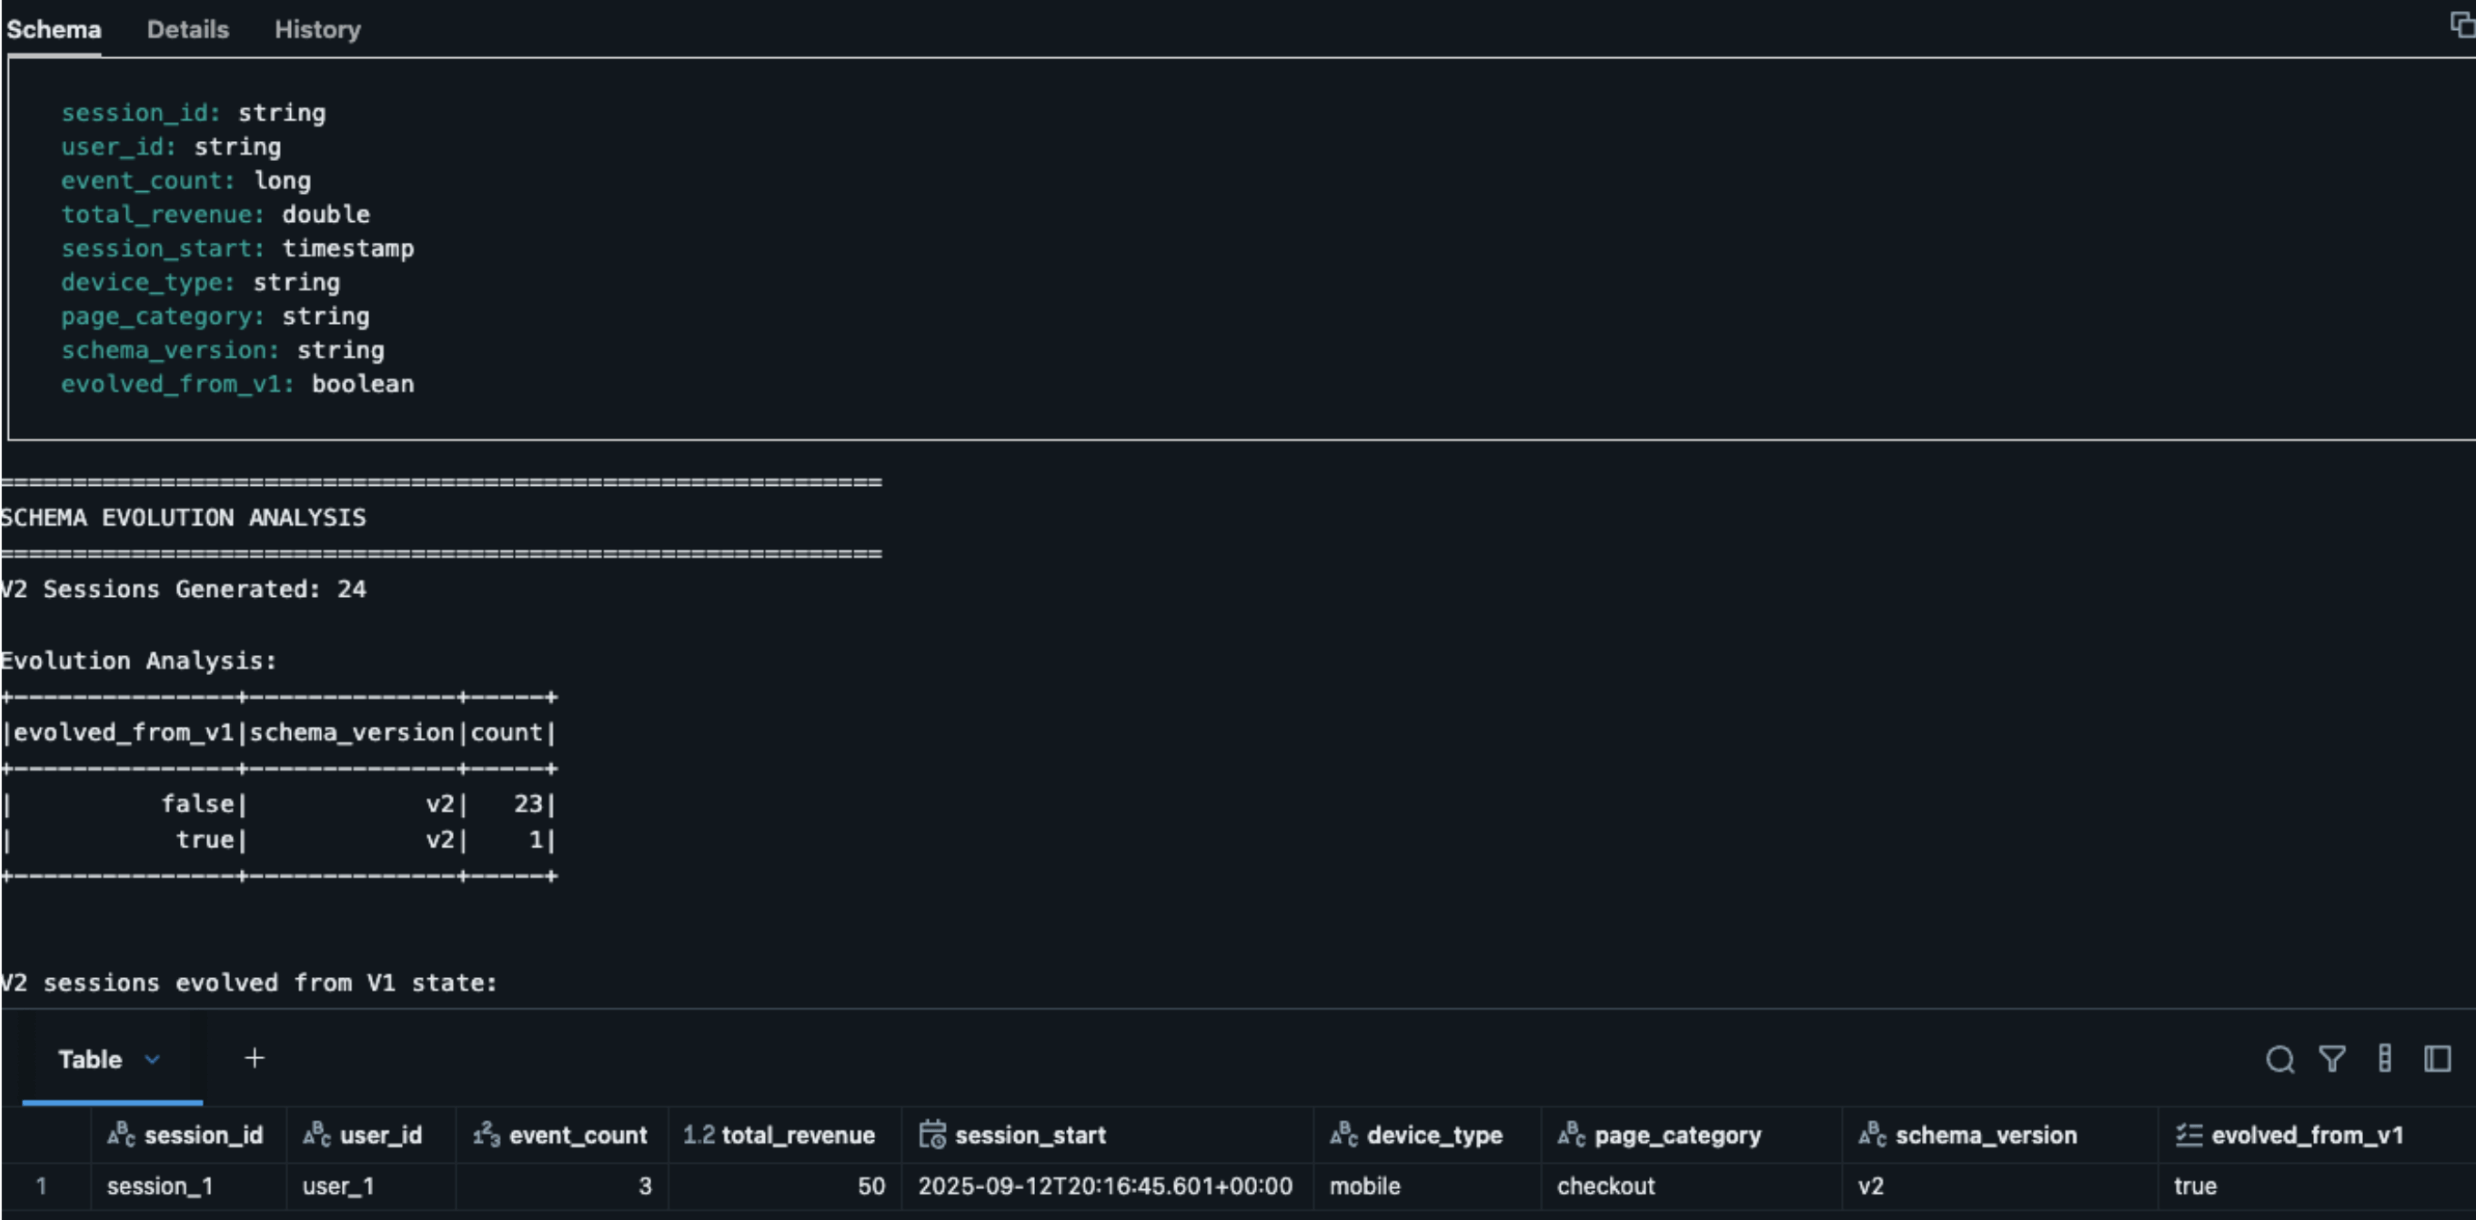Open the History tab
Viewport: 2476px width, 1220px height.
tap(317, 29)
